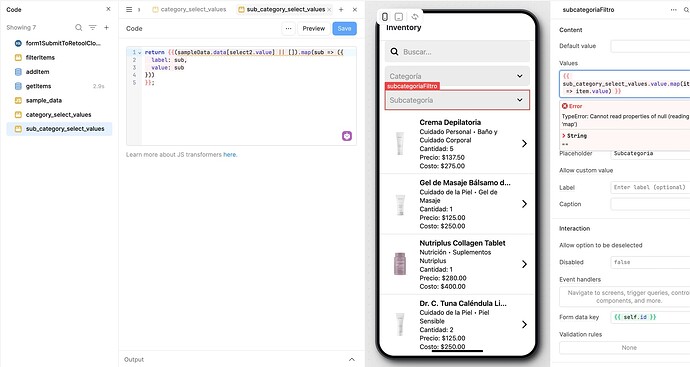Click the Buscar search field
Image resolution: width=690 pixels, height=367 pixels.
(457, 51)
